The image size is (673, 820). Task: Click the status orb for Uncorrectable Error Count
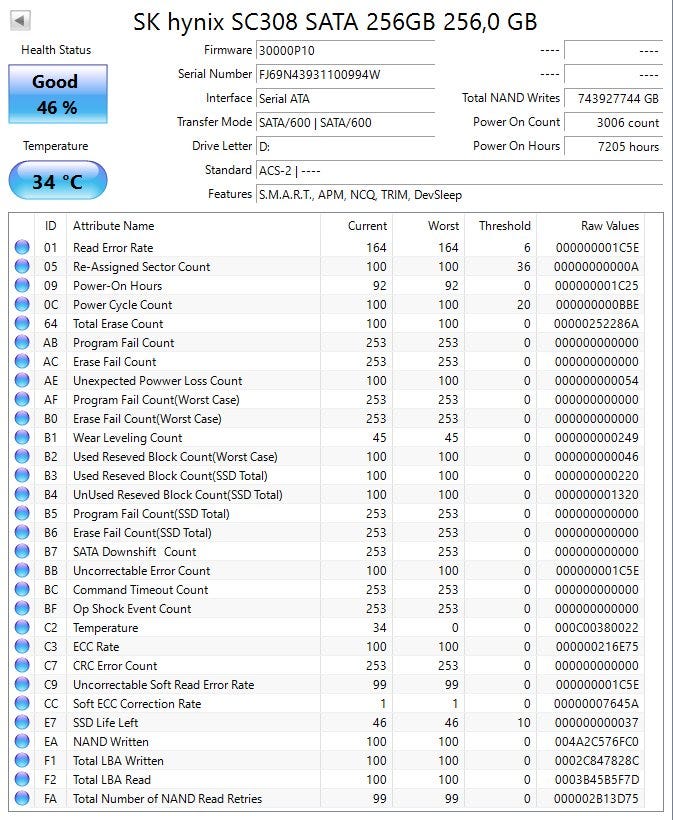(x=22, y=571)
